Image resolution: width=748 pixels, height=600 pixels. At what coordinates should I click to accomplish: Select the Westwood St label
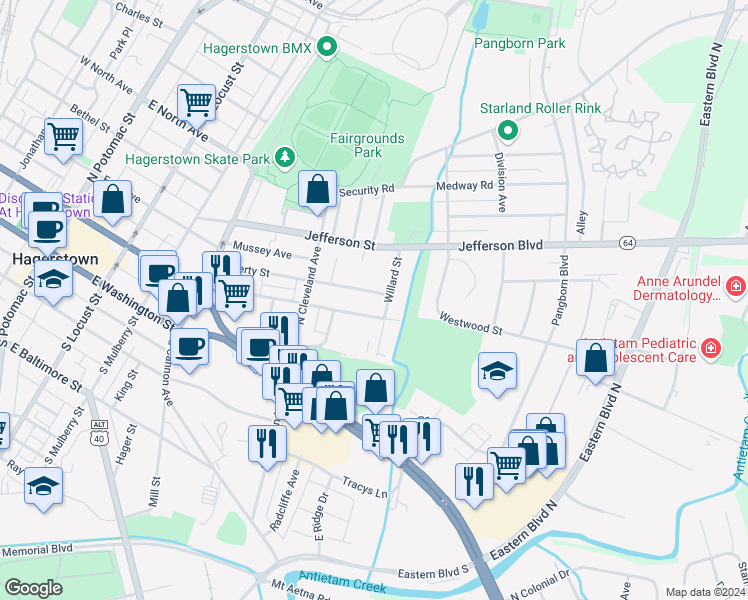[x=471, y=324]
